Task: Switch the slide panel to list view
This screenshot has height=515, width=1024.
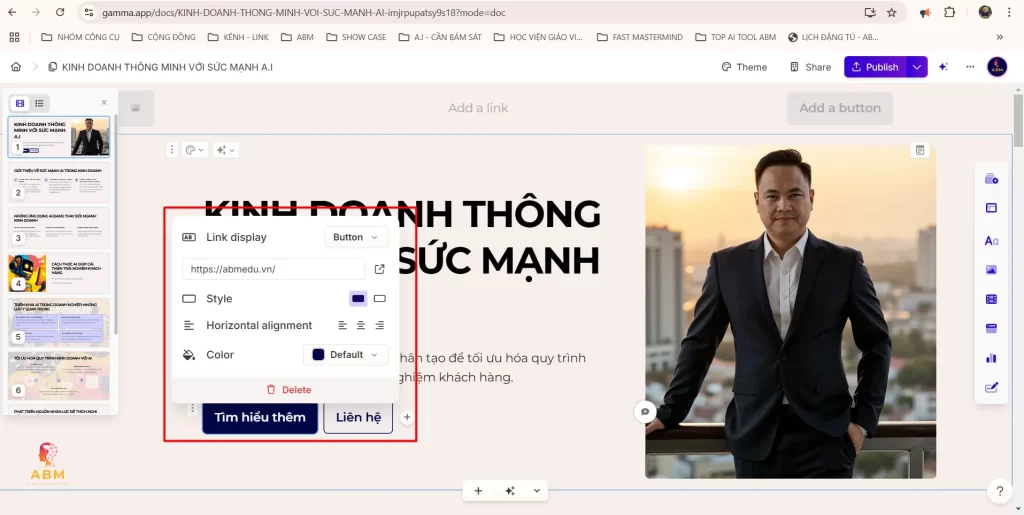Action: 40,103
